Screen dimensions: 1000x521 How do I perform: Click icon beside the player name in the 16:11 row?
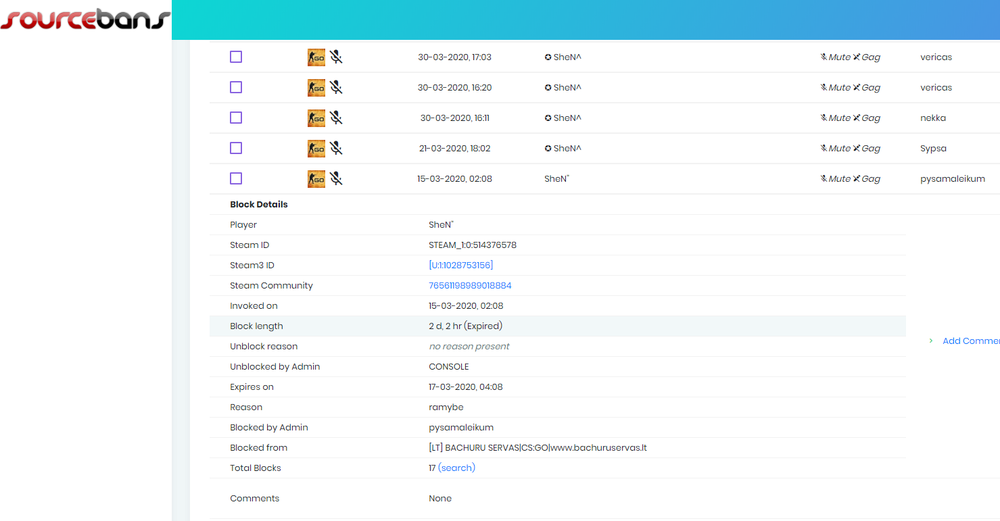click(548, 118)
